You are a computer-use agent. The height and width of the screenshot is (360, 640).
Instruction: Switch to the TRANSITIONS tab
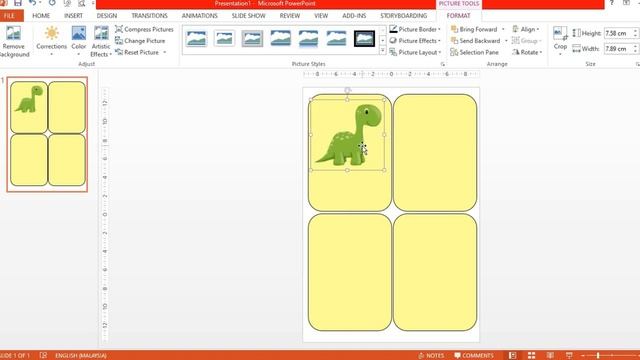(149, 16)
